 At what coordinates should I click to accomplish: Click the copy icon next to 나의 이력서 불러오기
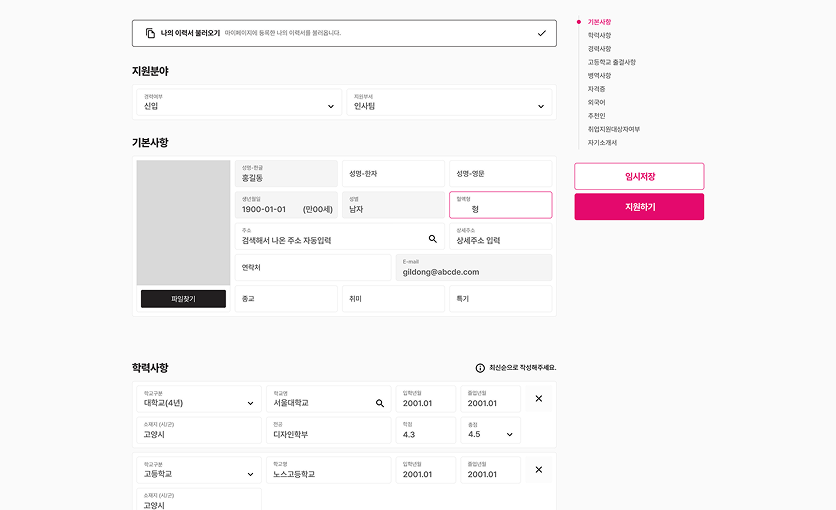coord(151,33)
